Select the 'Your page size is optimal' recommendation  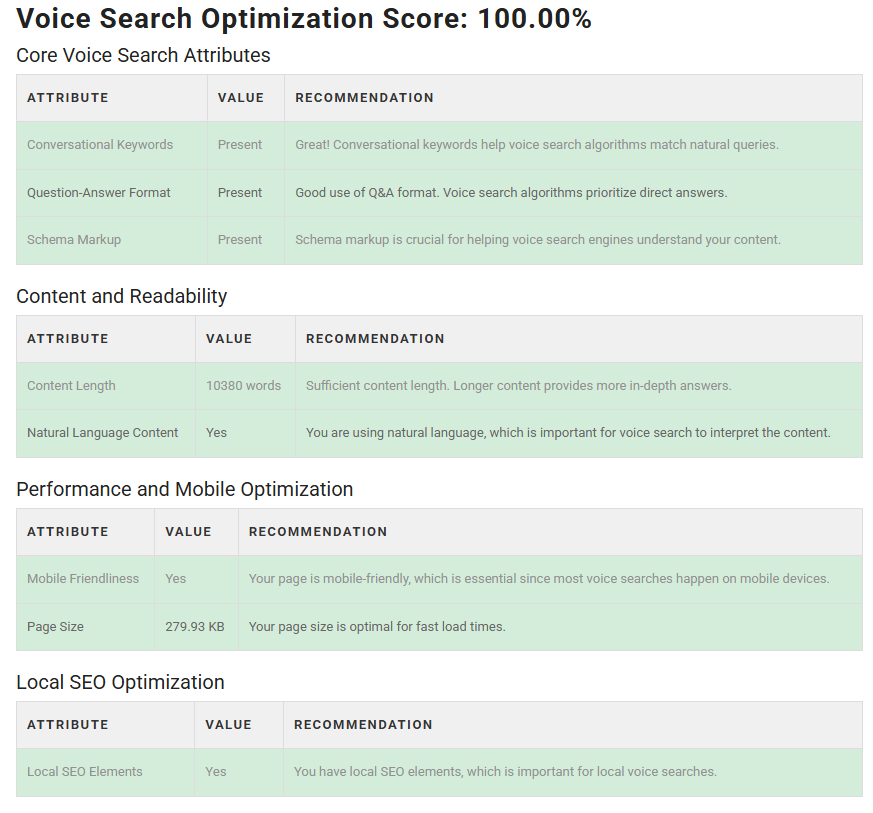377,627
